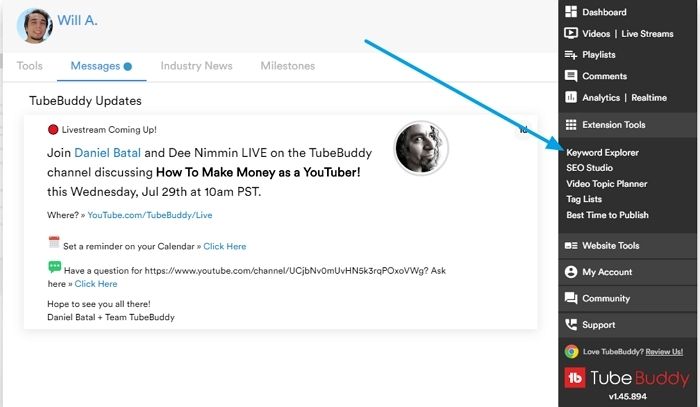700x407 pixels.
Task: Click the Chrome logo icon near review text
Action: tap(571, 352)
